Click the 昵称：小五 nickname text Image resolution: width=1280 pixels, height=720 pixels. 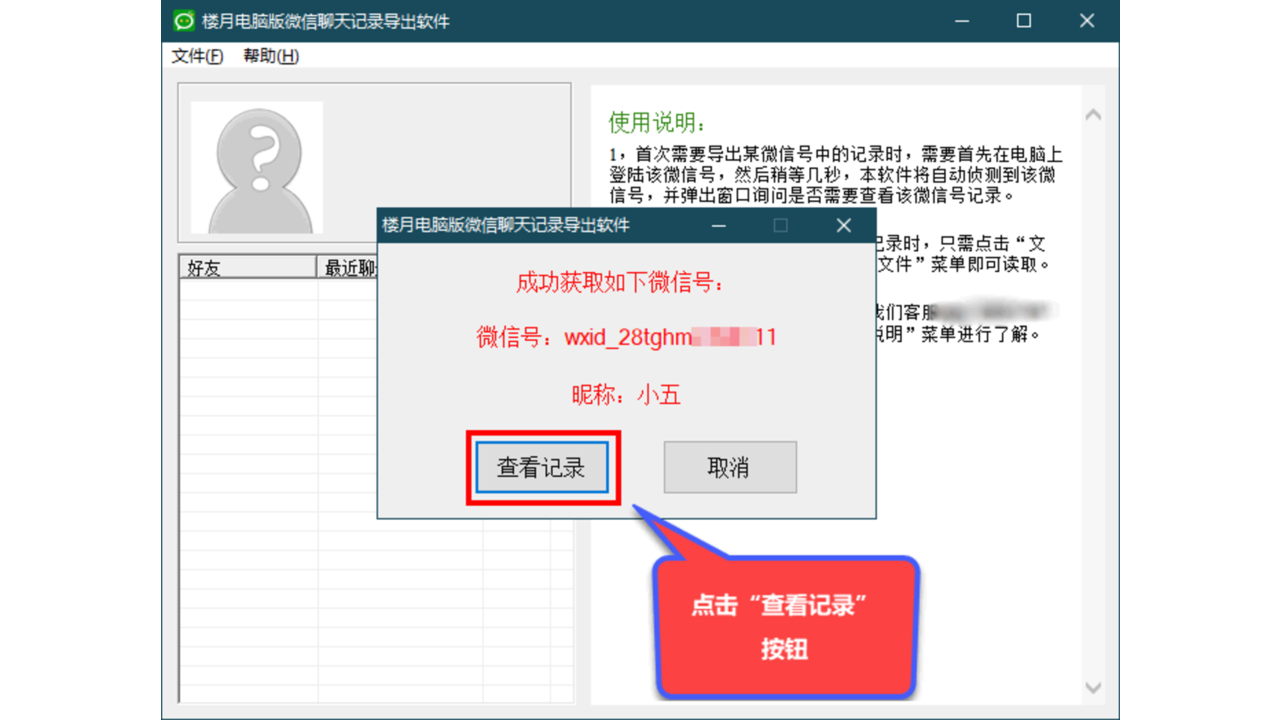coord(624,395)
